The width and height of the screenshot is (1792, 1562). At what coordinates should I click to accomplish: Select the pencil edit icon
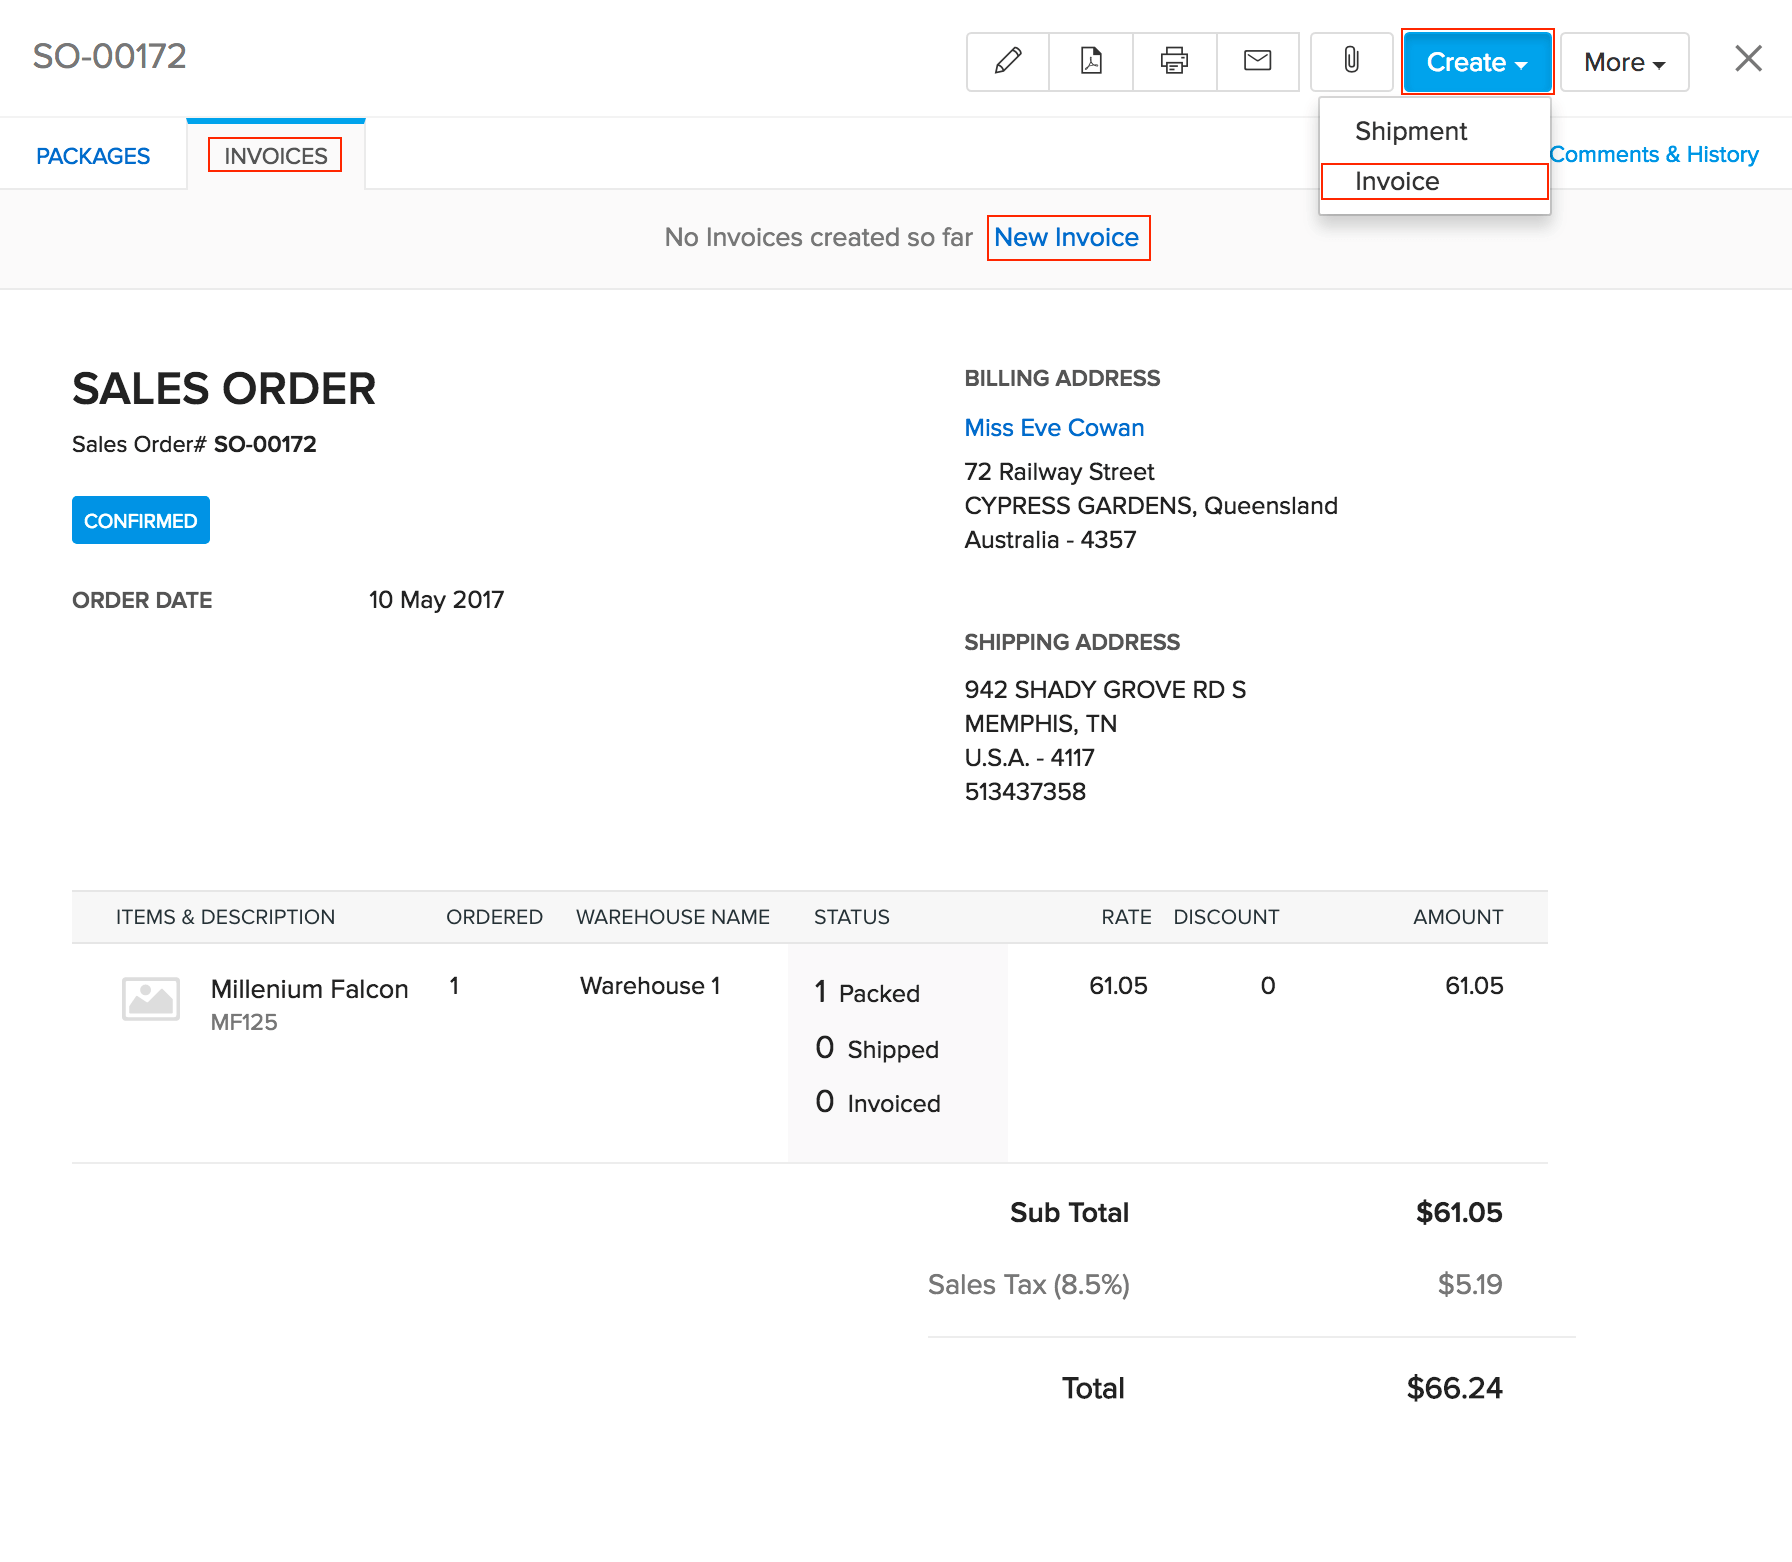tap(1007, 61)
